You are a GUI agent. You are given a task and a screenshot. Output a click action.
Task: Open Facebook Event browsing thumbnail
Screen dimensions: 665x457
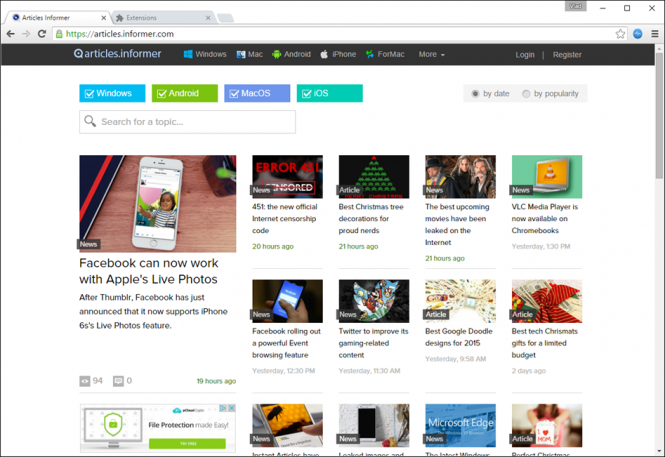(x=288, y=301)
